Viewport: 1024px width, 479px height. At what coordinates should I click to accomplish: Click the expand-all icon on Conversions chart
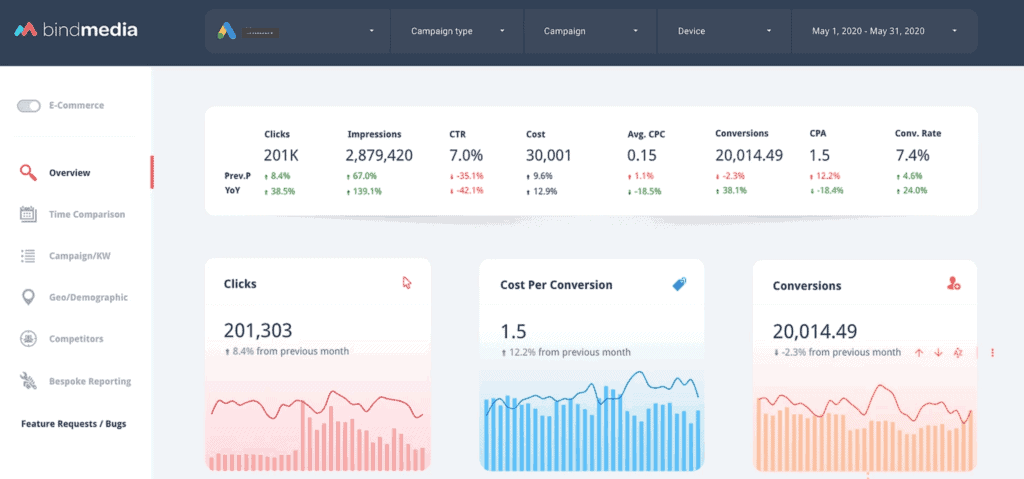[958, 353]
